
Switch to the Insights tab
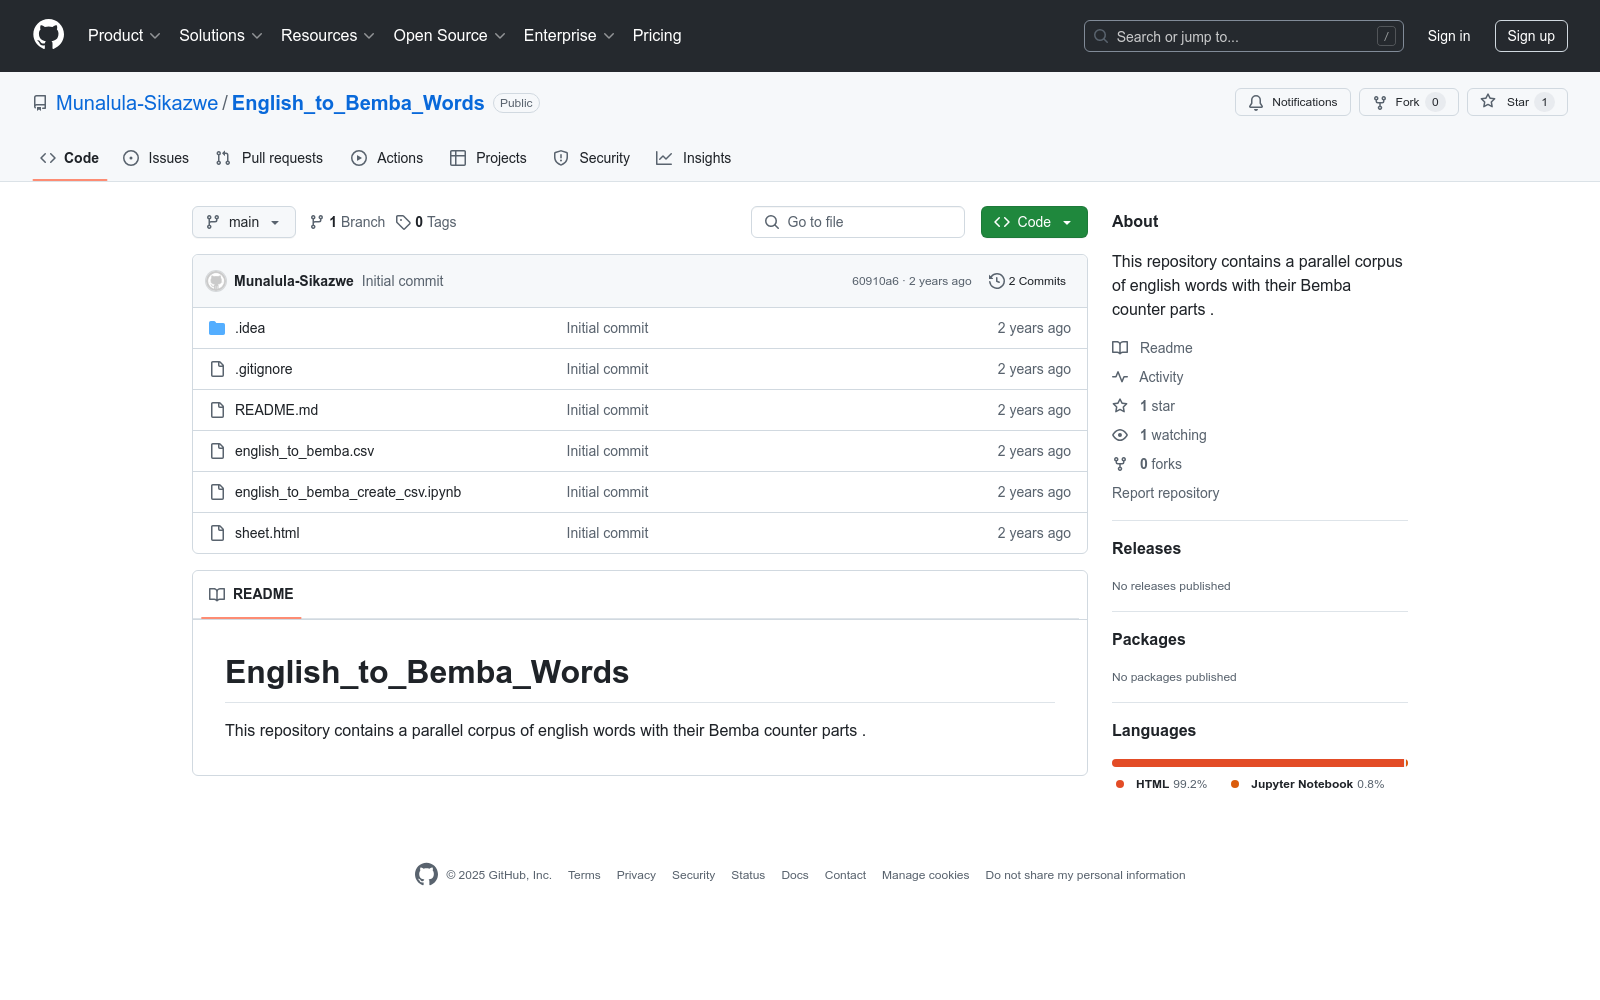(694, 158)
